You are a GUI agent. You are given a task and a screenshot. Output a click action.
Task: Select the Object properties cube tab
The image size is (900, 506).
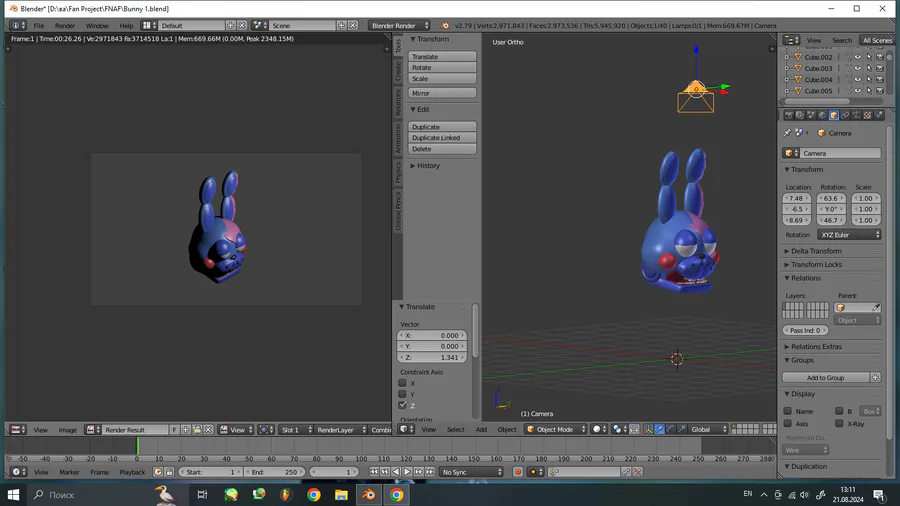point(834,115)
